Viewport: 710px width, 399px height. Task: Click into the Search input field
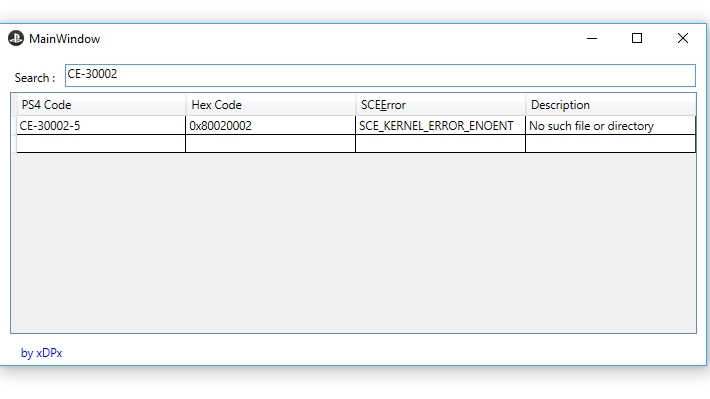tap(380, 75)
